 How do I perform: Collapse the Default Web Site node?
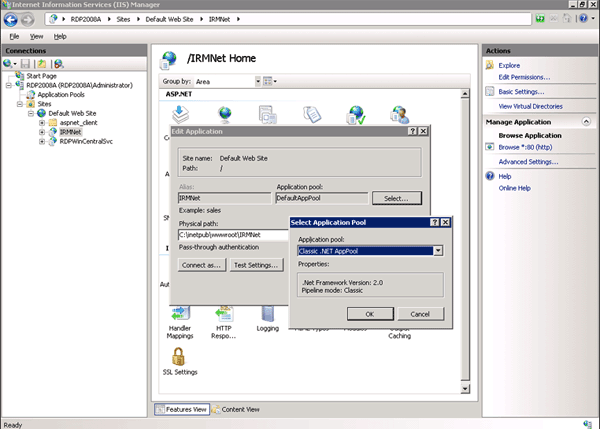[x=31, y=113]
